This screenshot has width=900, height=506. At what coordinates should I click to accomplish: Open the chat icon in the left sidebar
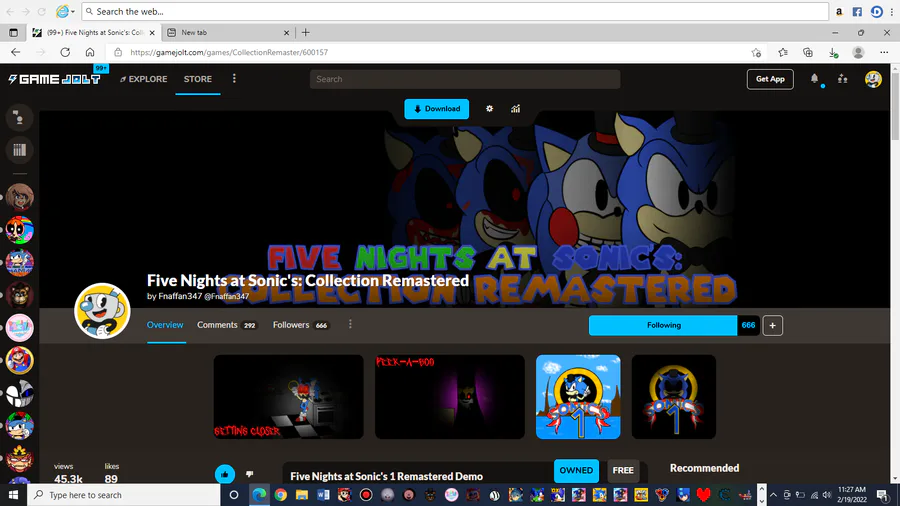pyautogui.click(x=20, y=118)
